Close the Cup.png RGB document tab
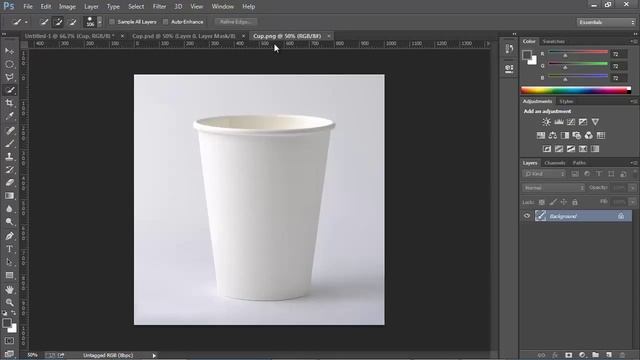640x360 pixels. click(329, 36)
